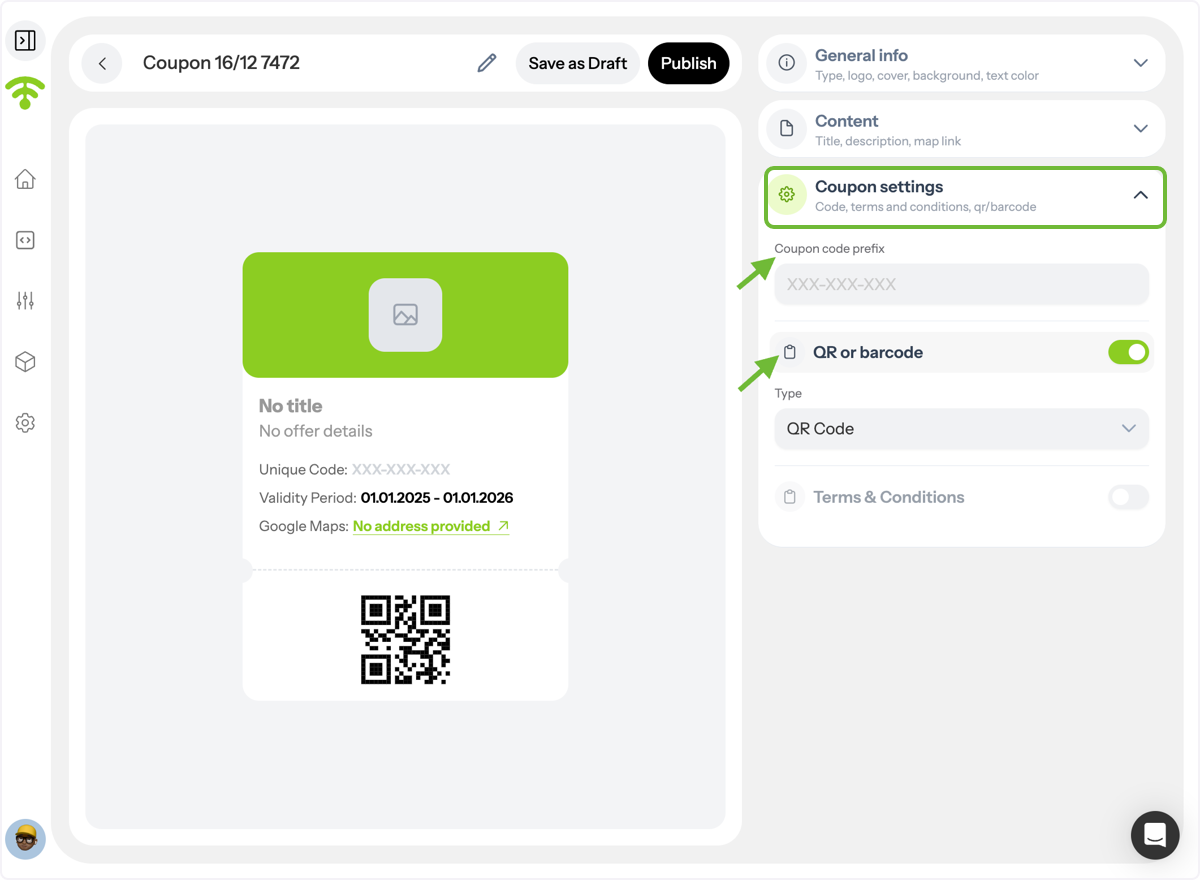Click the Coupon settings panel header

[x=965, y=197]
